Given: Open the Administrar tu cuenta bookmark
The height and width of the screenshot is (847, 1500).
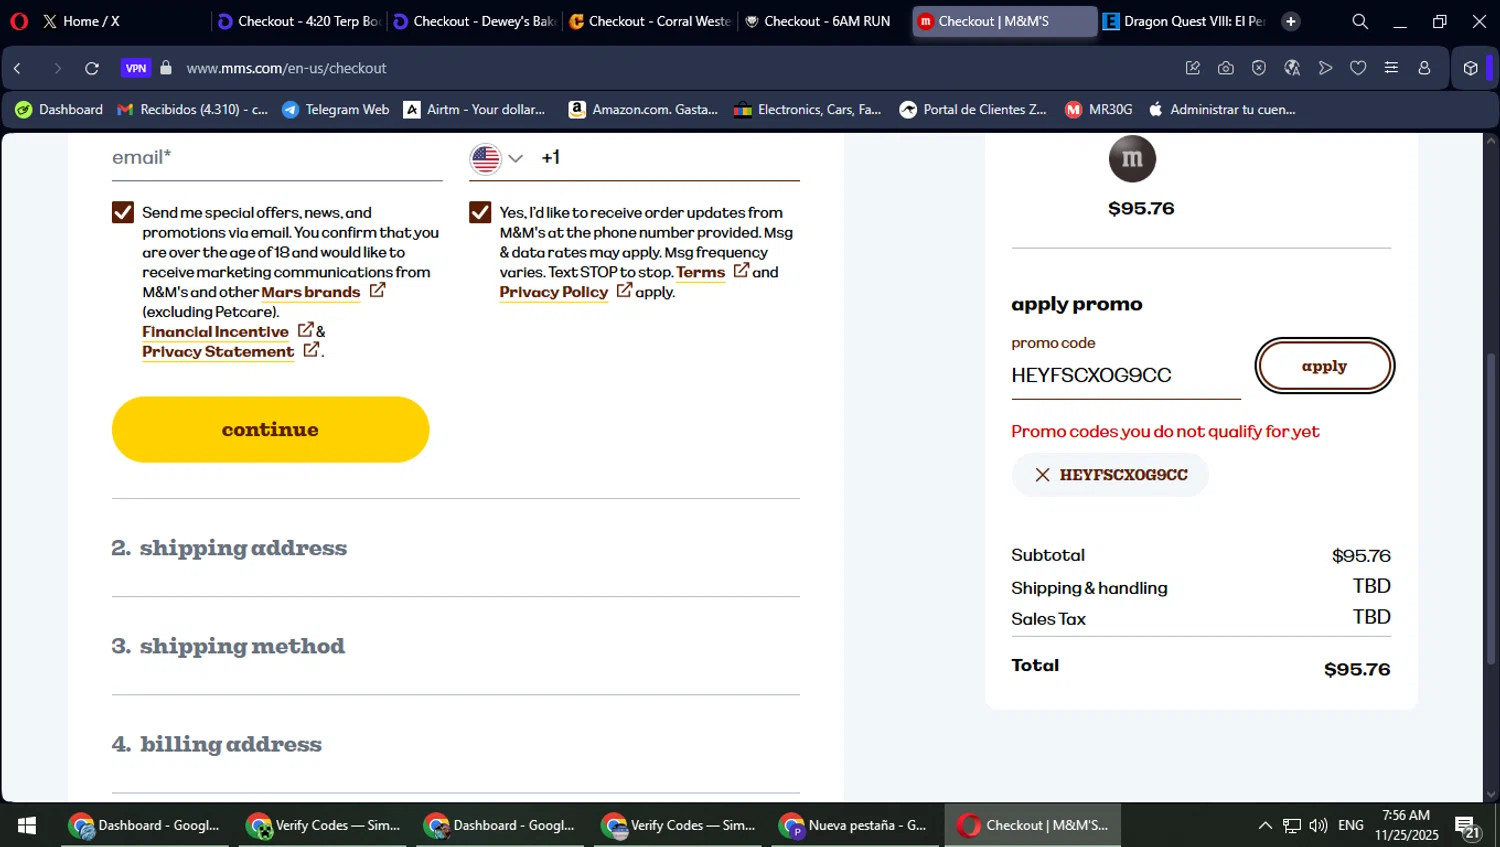Looking at the screenshot, I should pos(1221,109).
